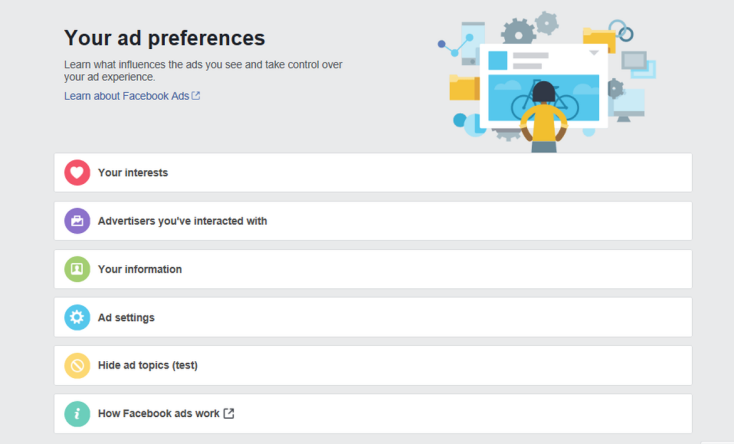
Task: Click the dropdown arrow on illustrated ad card
Action: click(x=594, y=52)
